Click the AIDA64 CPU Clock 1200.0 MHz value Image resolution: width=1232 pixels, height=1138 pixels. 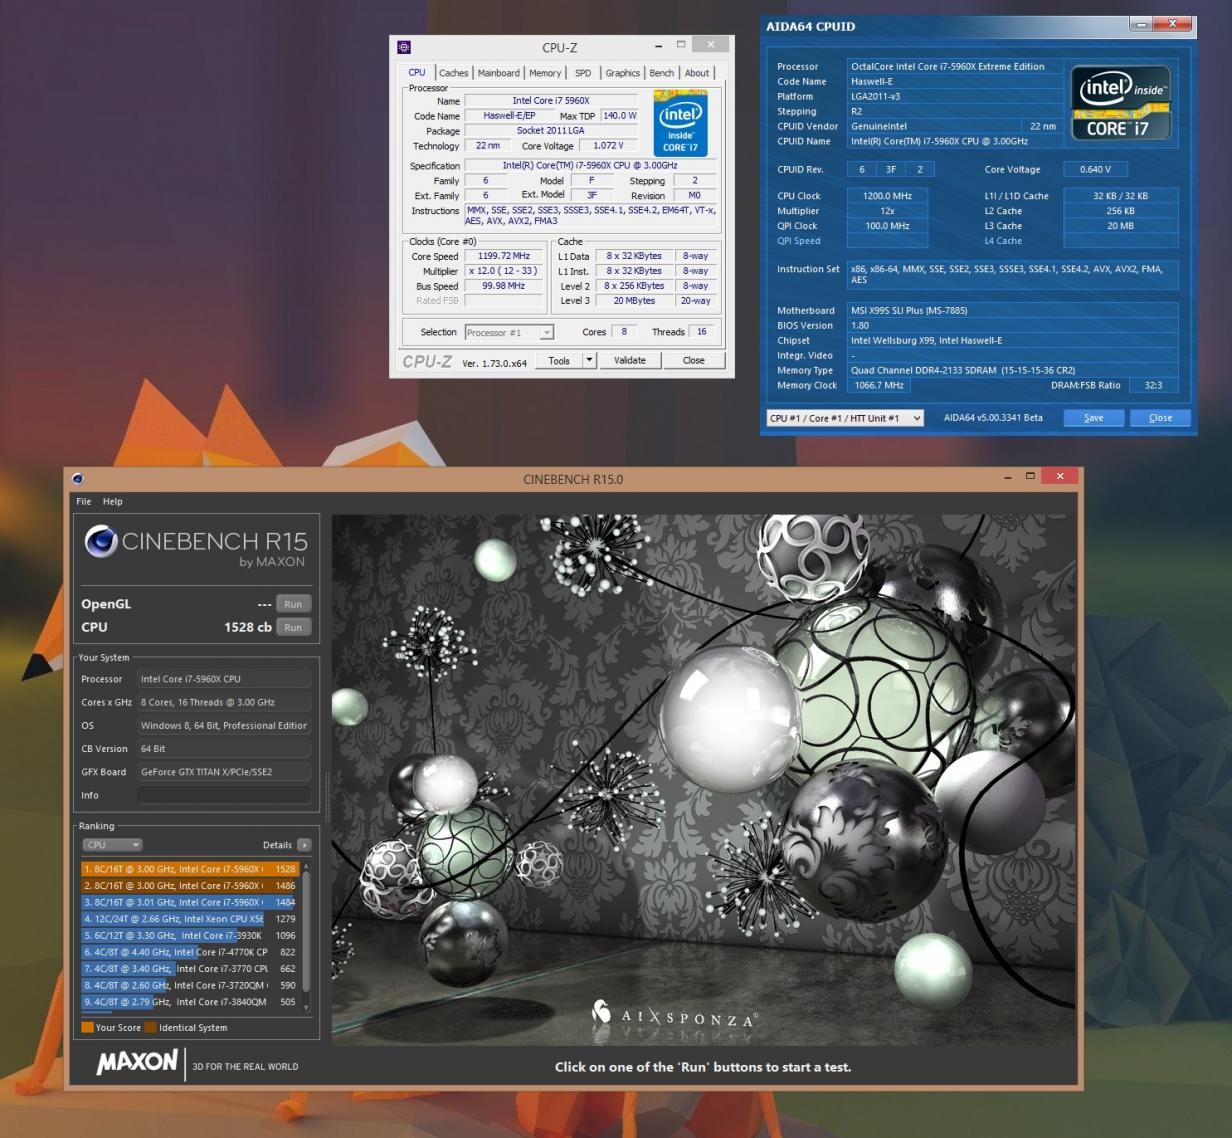(x=887, y=196)
